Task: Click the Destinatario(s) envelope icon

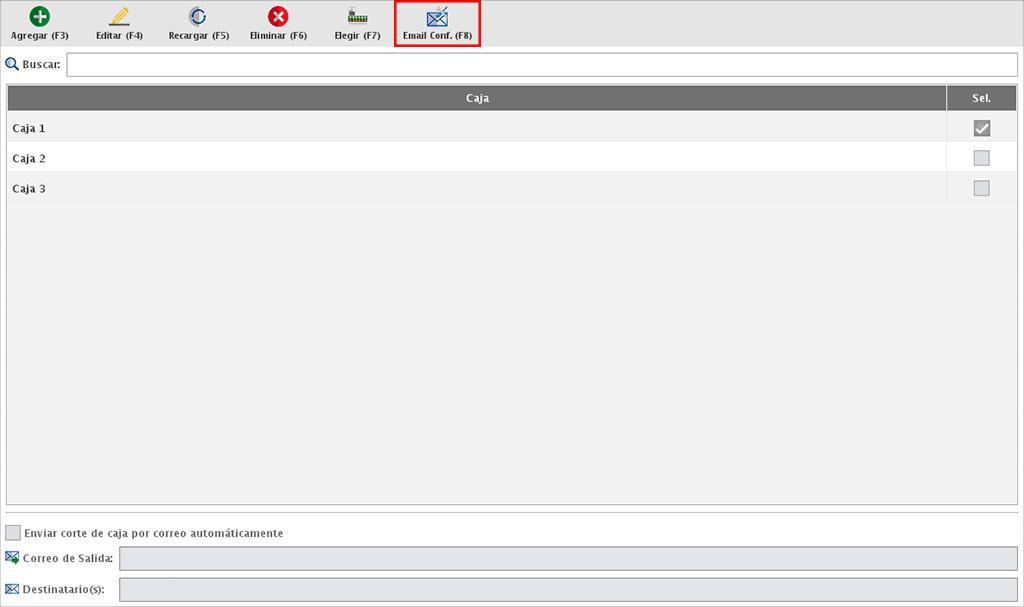Action: pyautogui.click(x=12, y=589)
